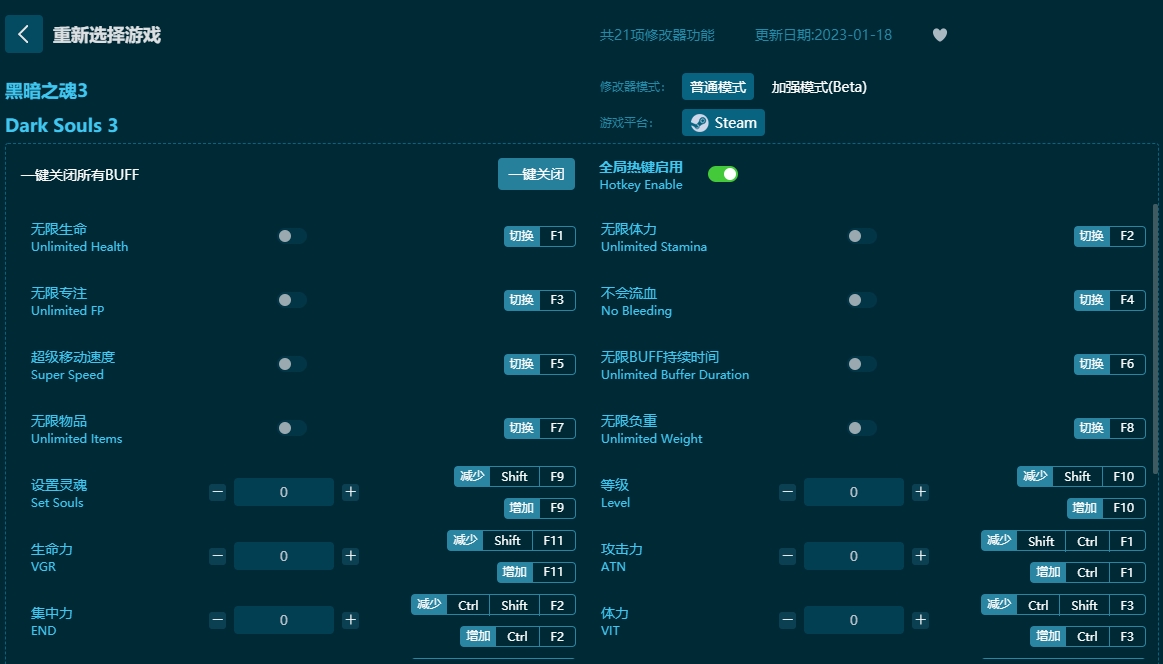This screenshot has width=1163, height=664.
Task: Toggle Unlimited Weight switch
Action: 862,428
